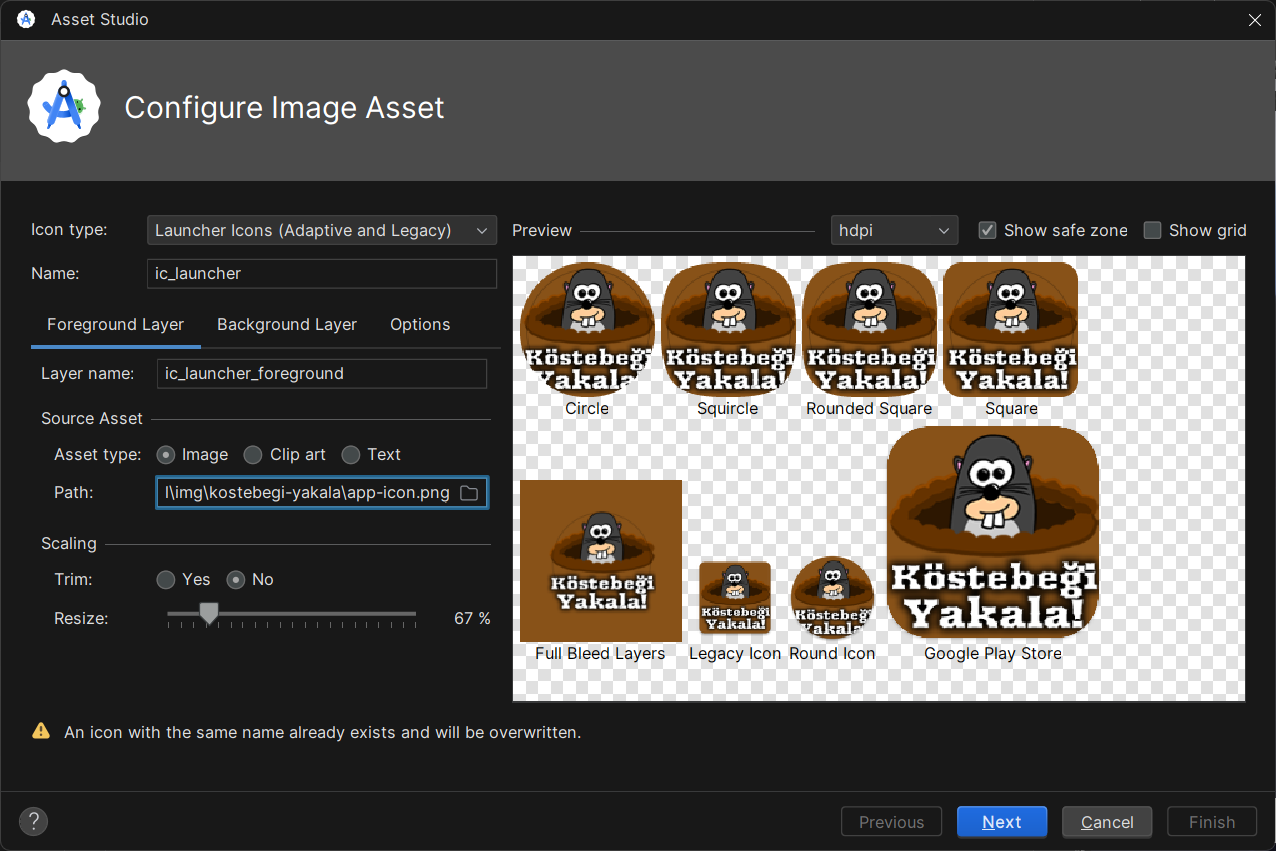Screen dimensions: 1276x851
Task: Select Clip art asset type radio button
Action: [x=253, y=455]
